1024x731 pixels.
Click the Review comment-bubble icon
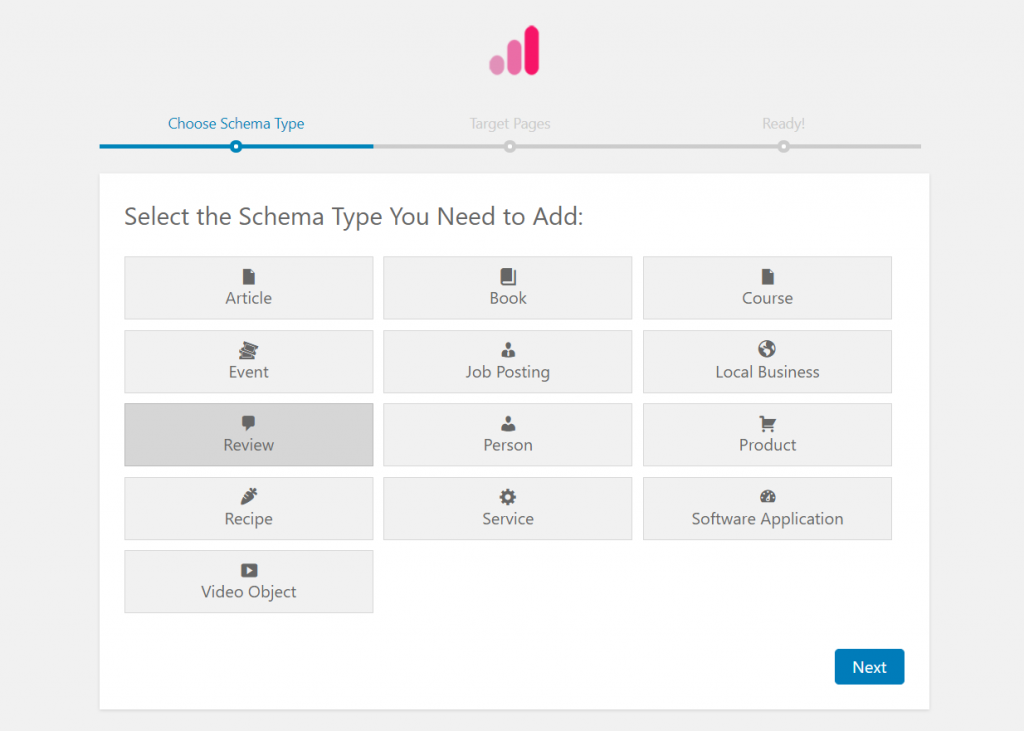tap(248, 424)
